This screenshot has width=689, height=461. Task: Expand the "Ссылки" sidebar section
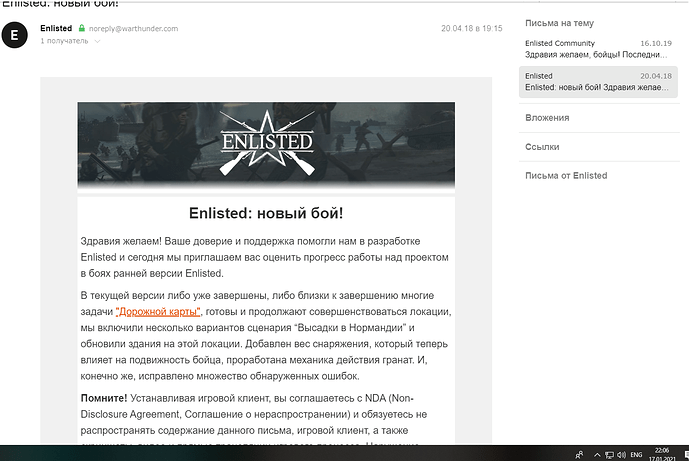541,147
